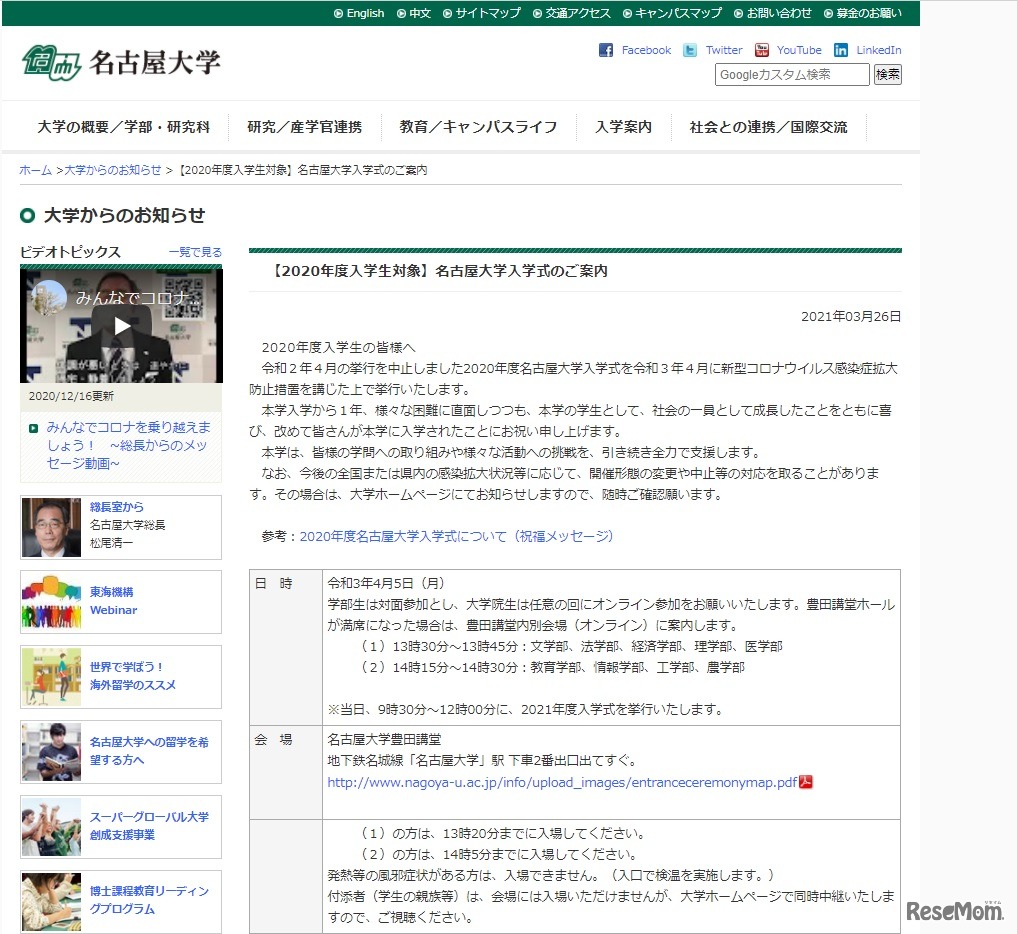Click the PDF icon beside map URL
Image resolution: width=1017 pixels, height=934 pixels.
point(806,782)
